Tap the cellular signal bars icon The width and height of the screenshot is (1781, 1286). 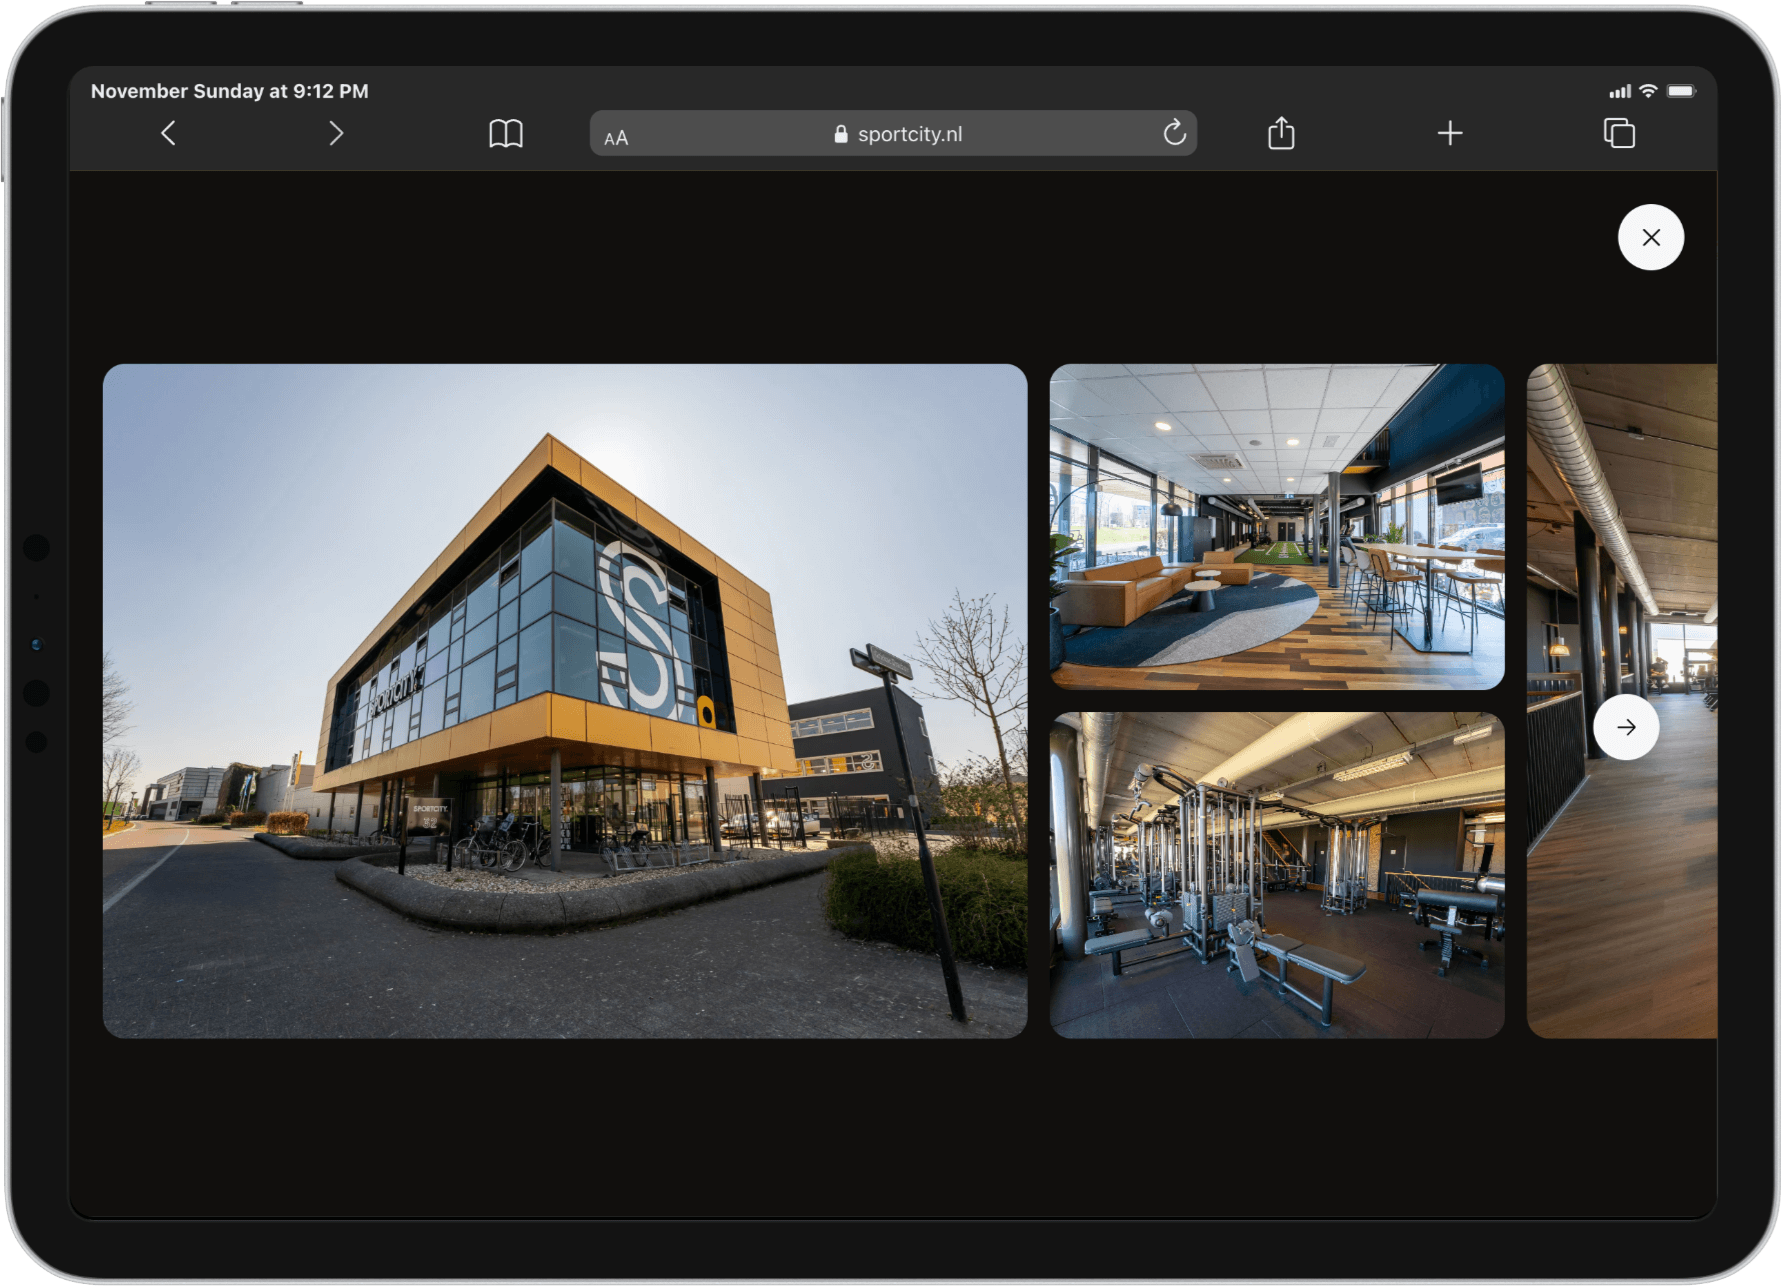pos(1620,92)
